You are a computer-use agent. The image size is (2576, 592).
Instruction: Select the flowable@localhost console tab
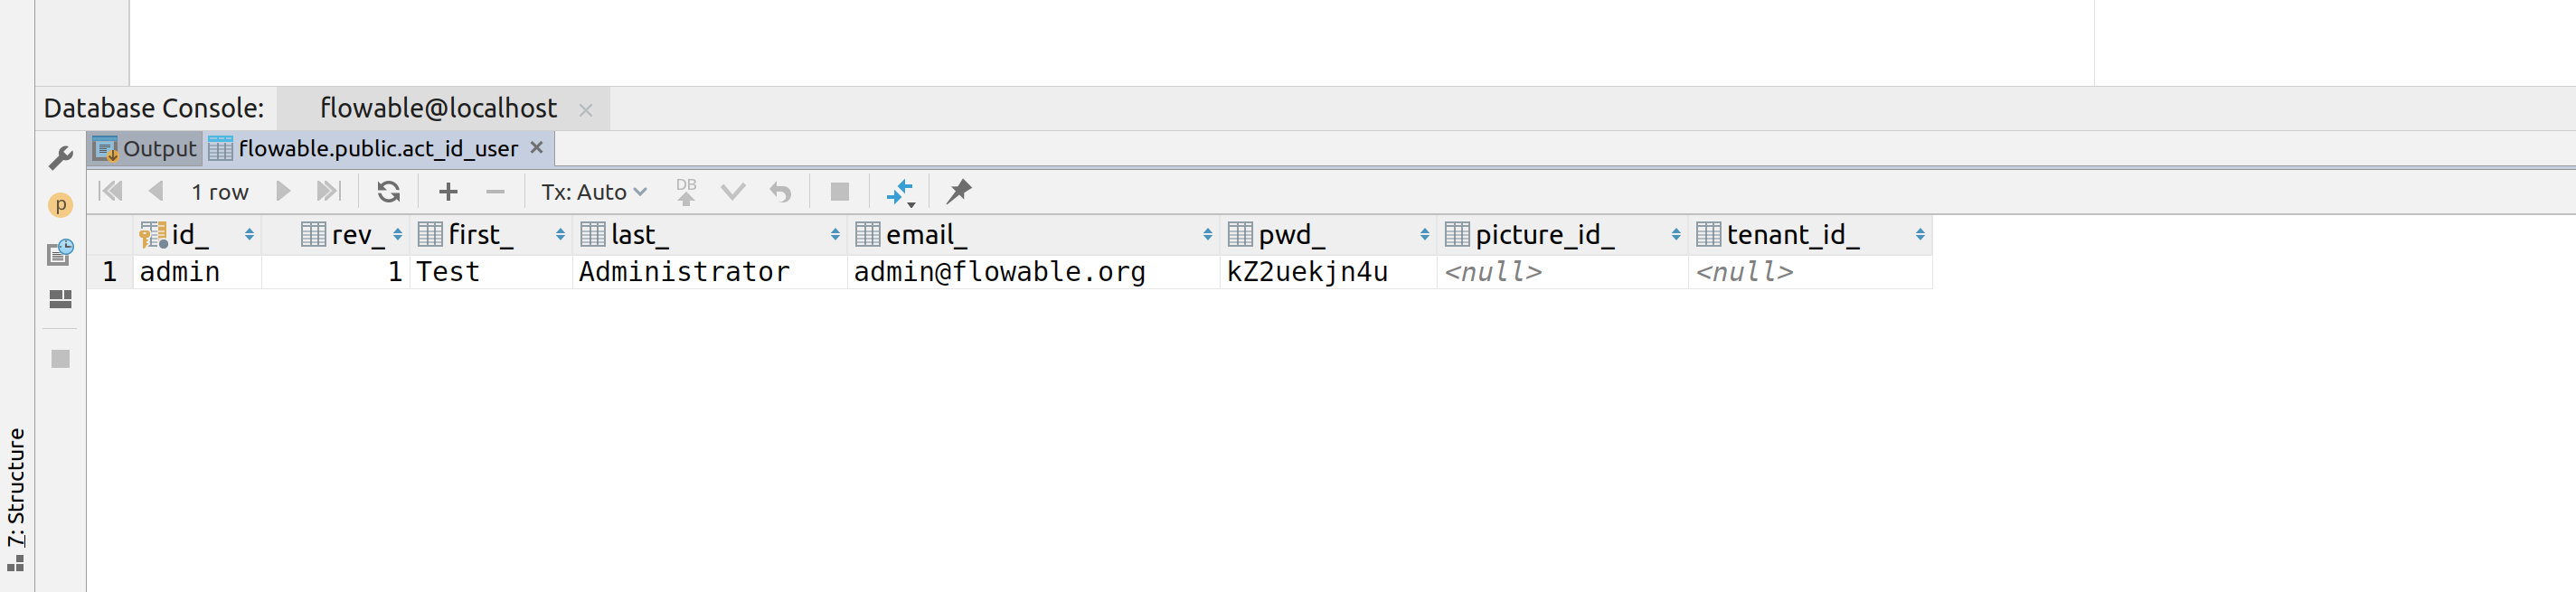(438, 108)
